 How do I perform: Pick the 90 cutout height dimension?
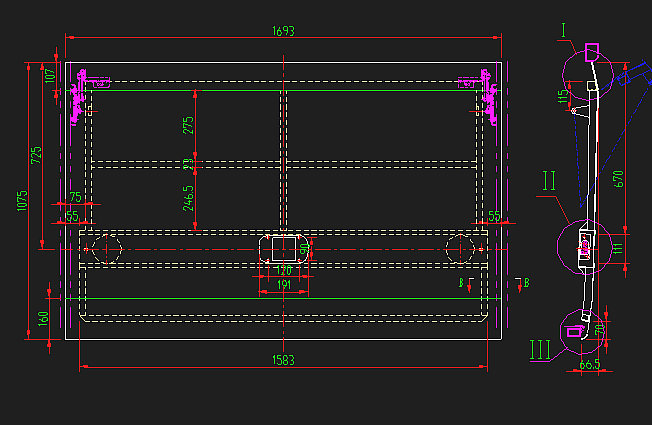click(305, 249)
